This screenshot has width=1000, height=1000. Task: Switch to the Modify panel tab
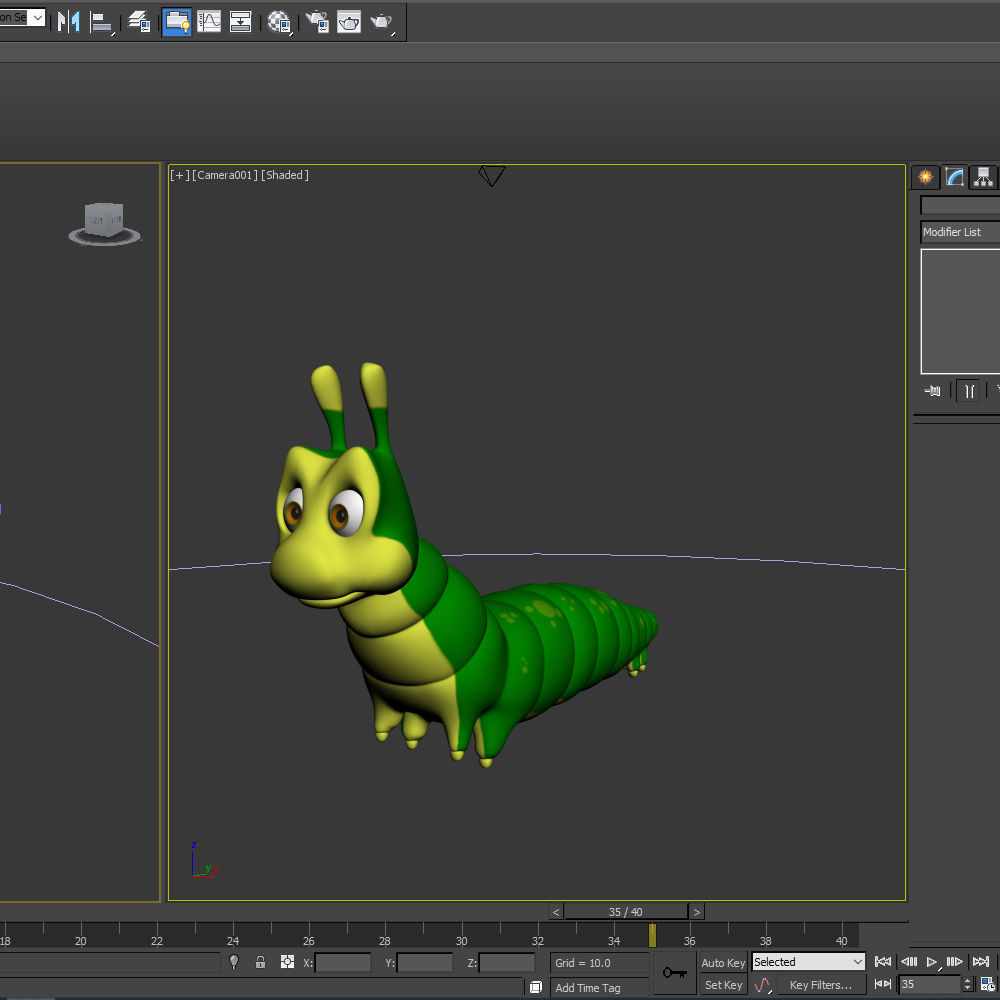(x=955, y=177)
